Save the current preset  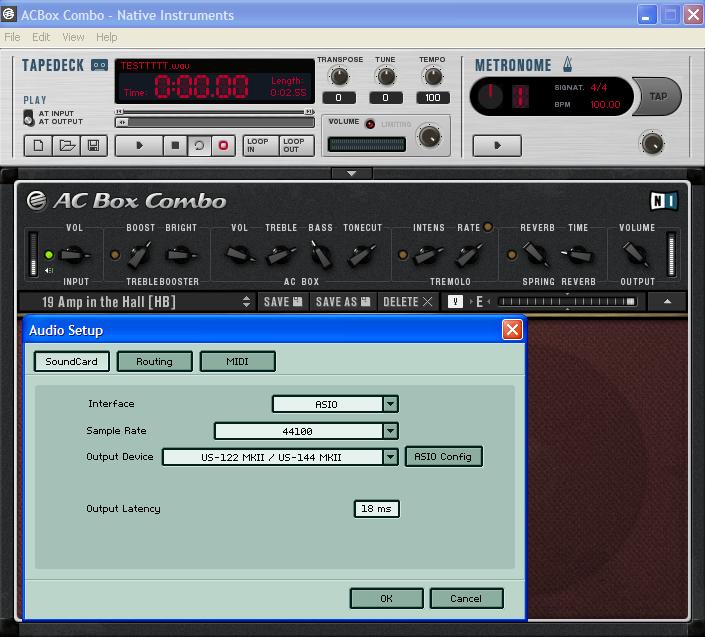(x=283, y=302)
